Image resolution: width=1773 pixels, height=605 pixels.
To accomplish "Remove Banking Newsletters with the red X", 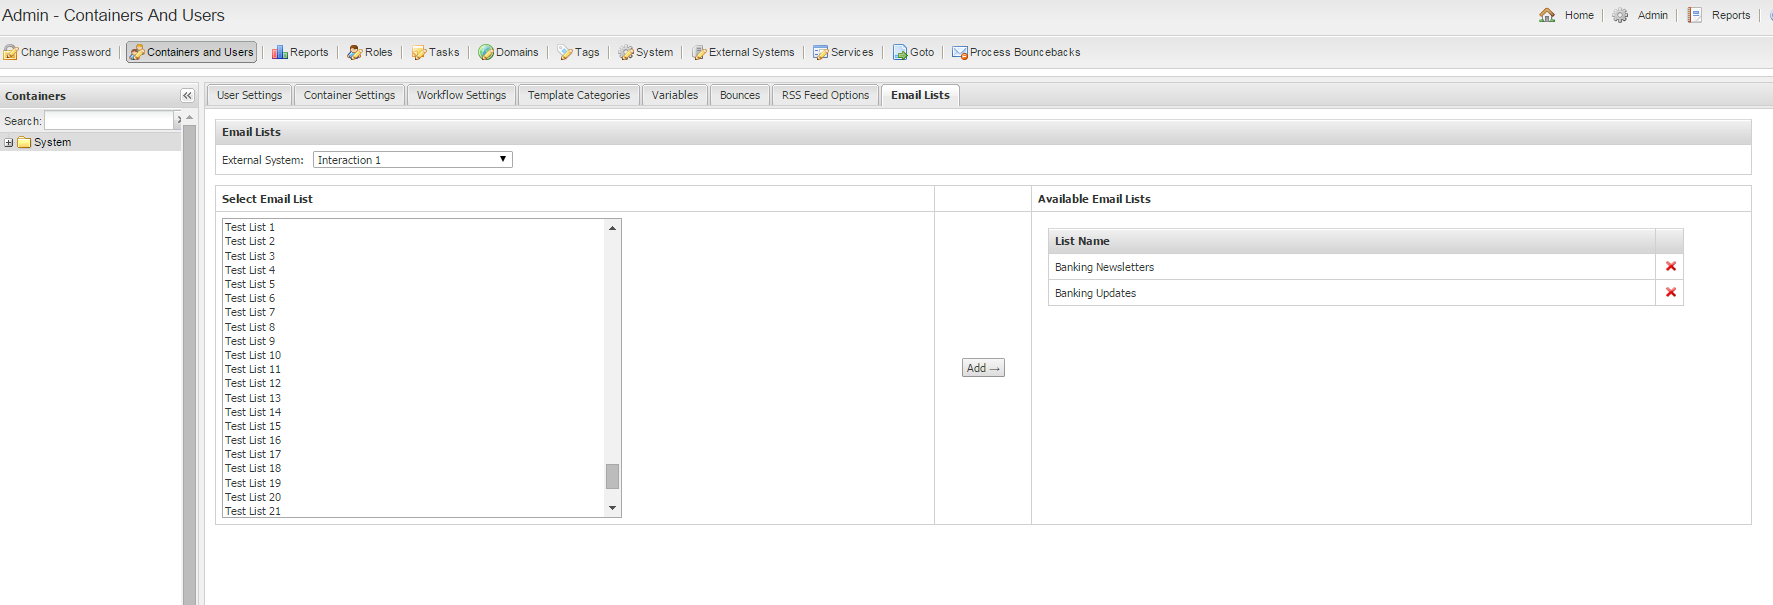I will point(1670,267).
